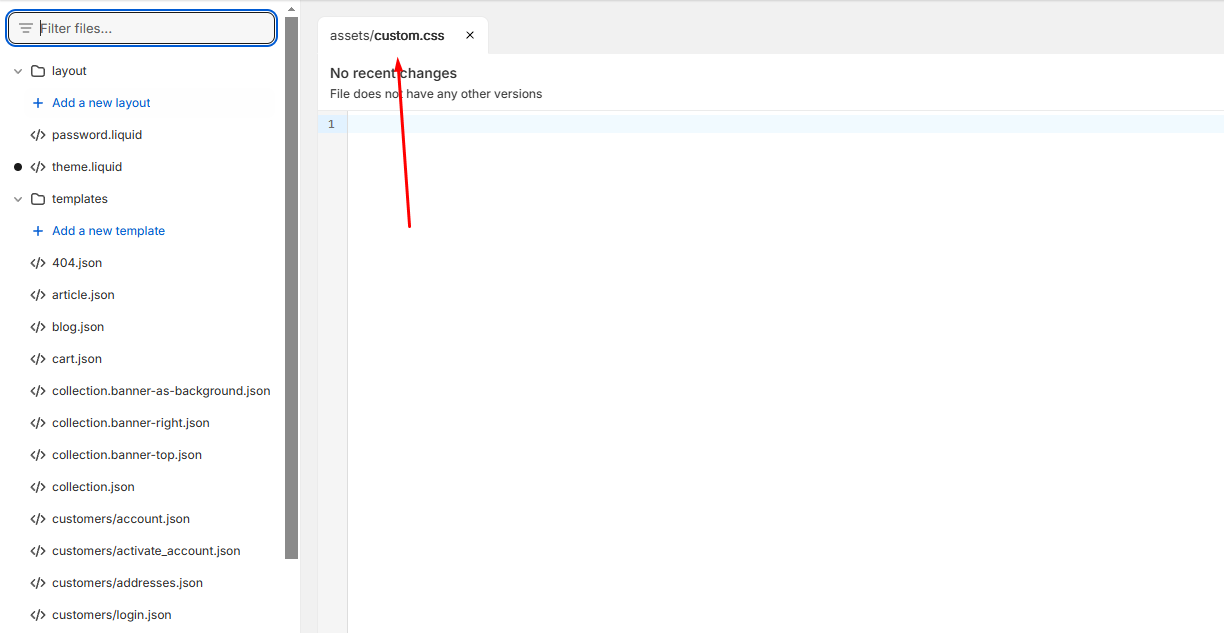The image size is (1224, 633).
Task: Click Add a new layout link
Action: point(101,103)
